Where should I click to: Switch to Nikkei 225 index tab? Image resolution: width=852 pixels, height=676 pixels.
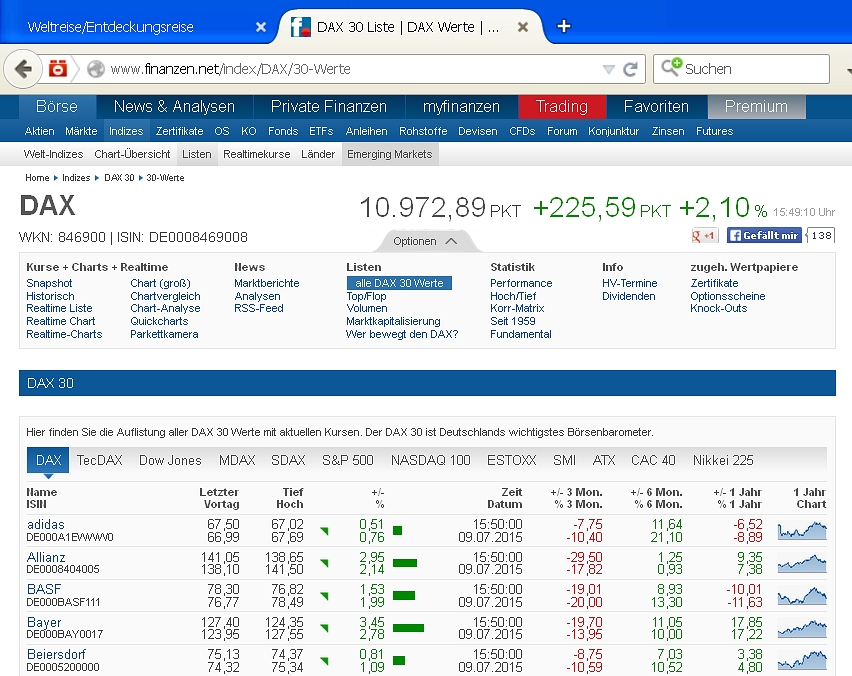(x=723, y=460)
